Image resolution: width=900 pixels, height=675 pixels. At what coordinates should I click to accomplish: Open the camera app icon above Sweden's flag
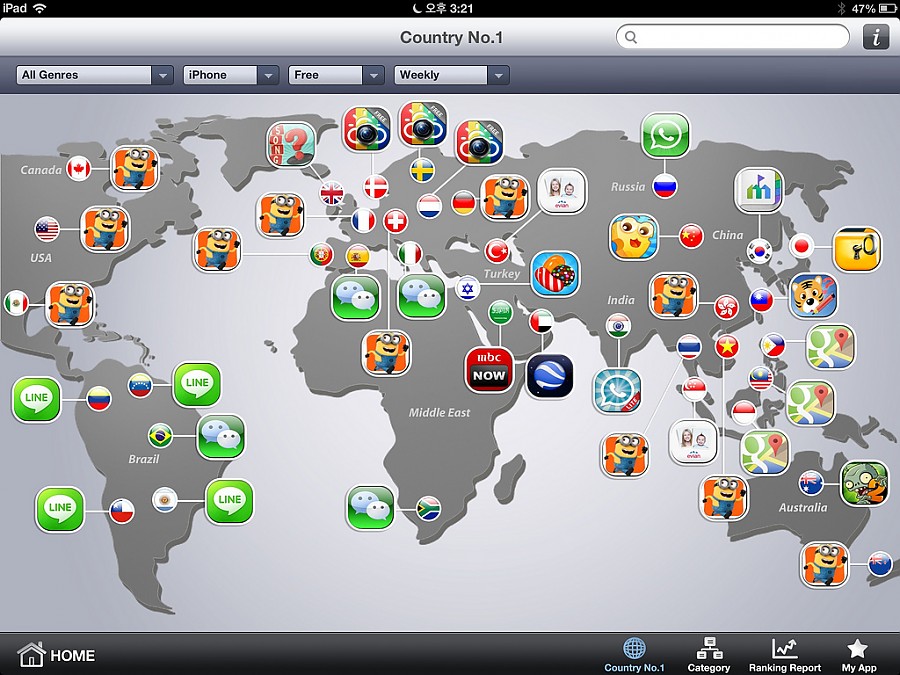click(x=422, y=123)
